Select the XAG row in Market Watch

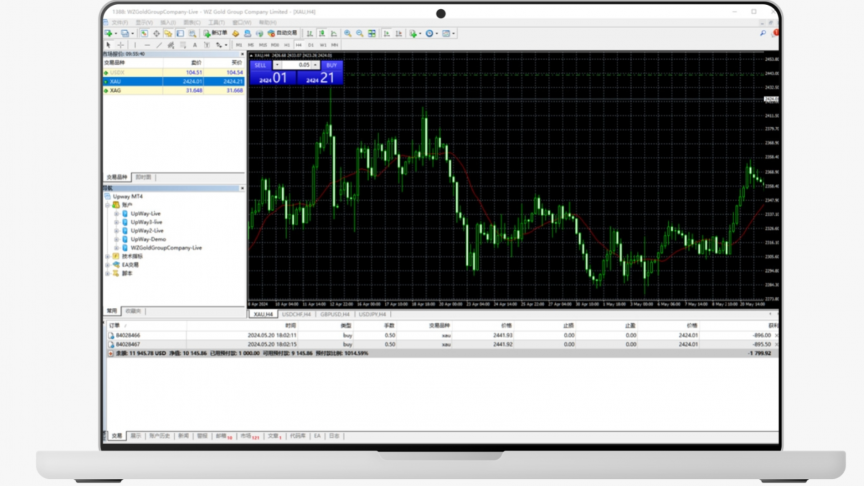click(x=174, y=90)
